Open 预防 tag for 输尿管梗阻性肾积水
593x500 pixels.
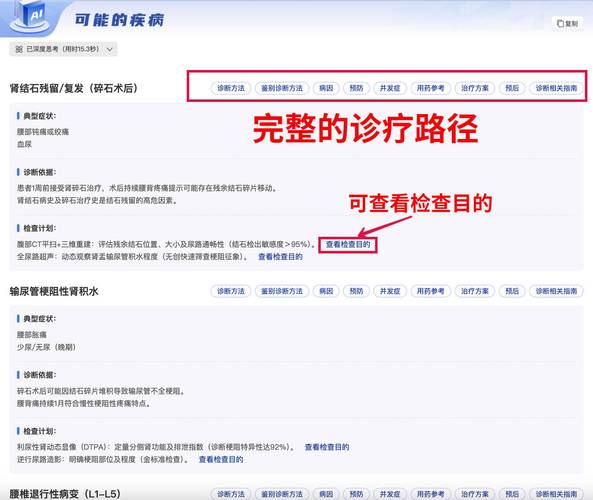tap(356, 291)
